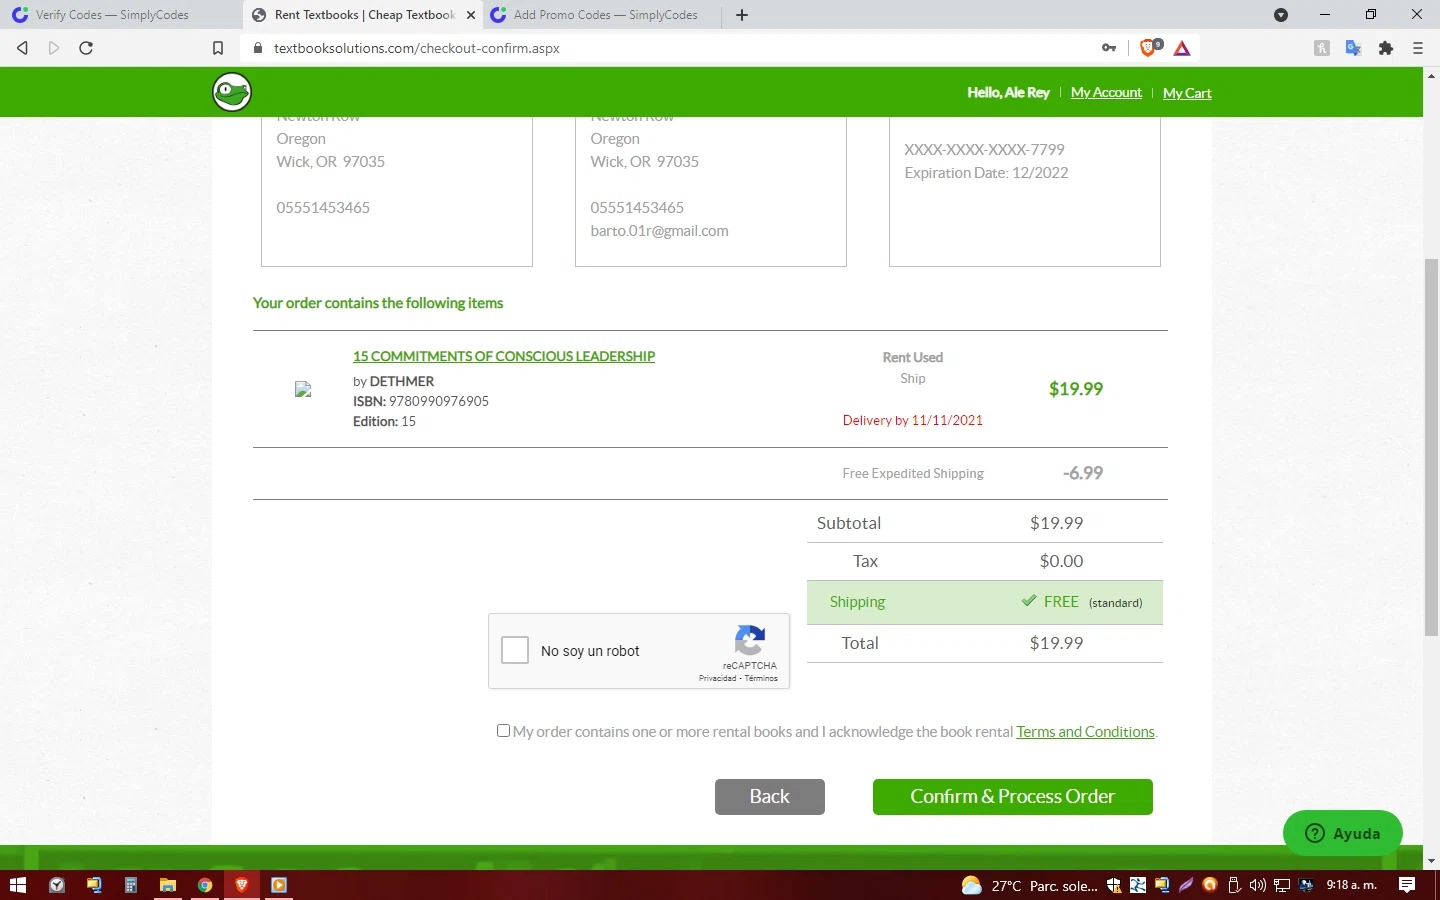Image resolution: width=1440 pixels, height=900 pixels.
Task: Open the media player taskbar icon
Action: click(279, 885)
